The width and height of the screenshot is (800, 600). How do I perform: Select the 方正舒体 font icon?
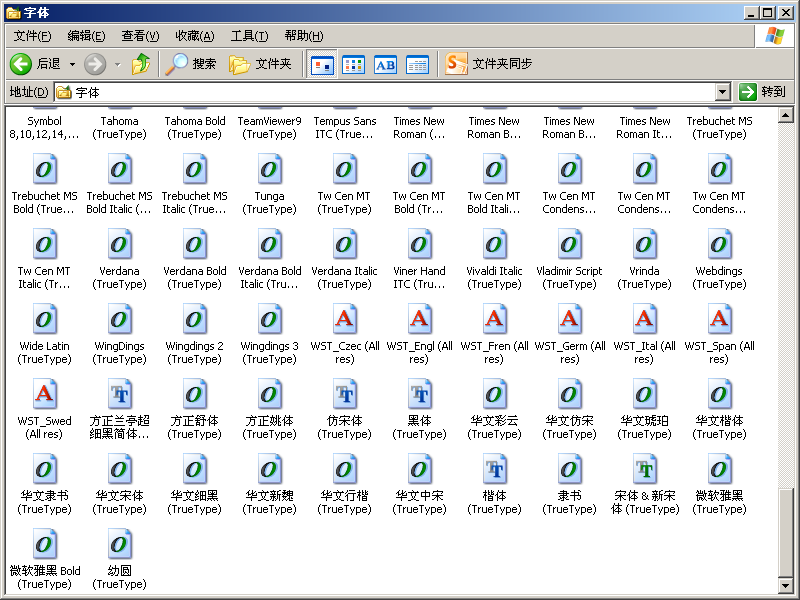194,394
